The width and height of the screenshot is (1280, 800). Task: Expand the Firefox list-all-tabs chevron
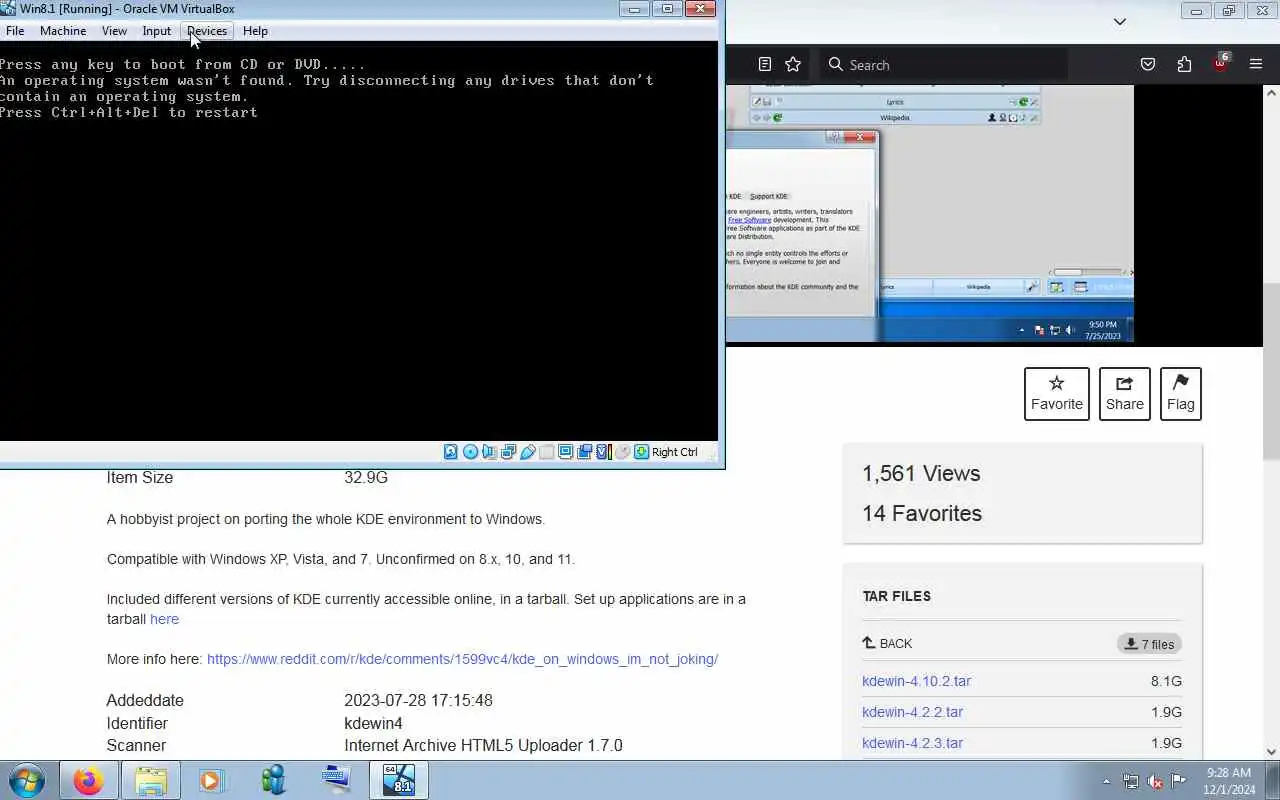1120,21
